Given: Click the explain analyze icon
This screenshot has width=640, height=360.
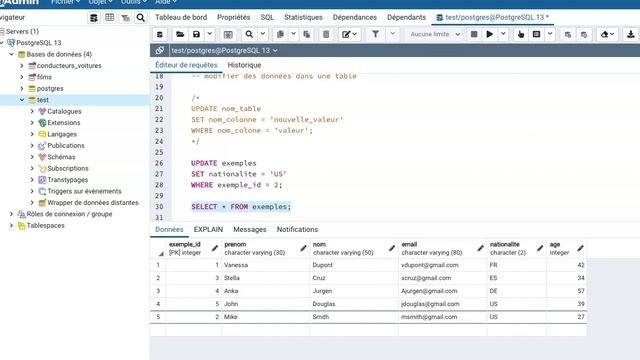Looking at the screenshot, I should [536, 34].
